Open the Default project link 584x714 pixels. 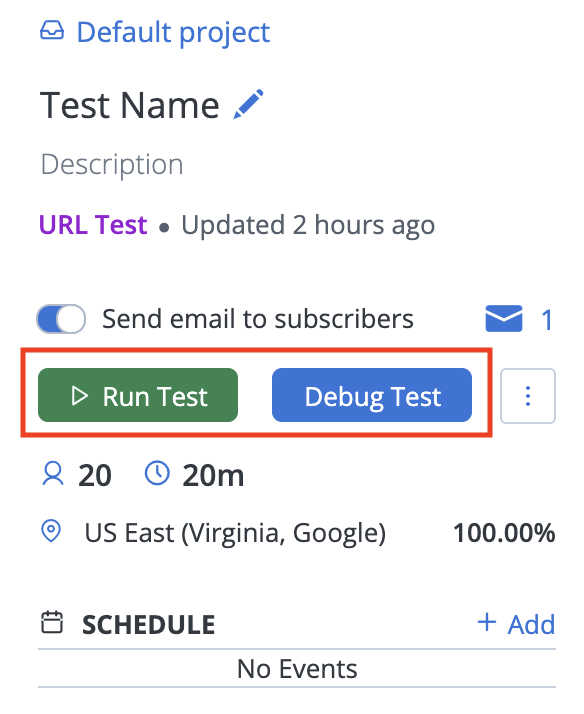[x=173, y=33]
